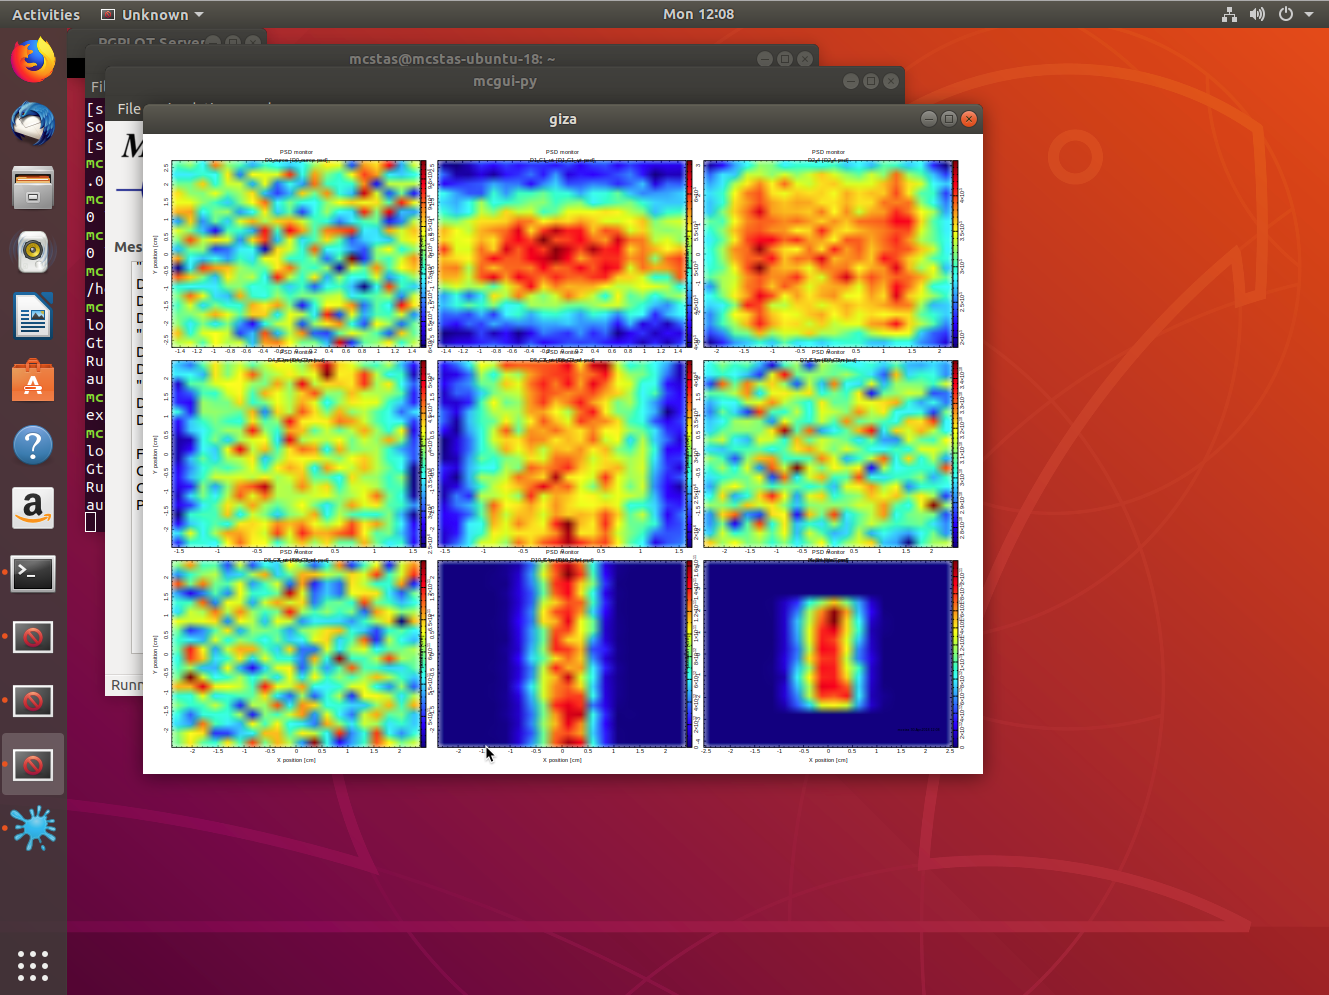Image resolution: width=1329 pixels, height=995 pixels.
Task: Click the blue splash McStas dock icon
Action: 33,829
